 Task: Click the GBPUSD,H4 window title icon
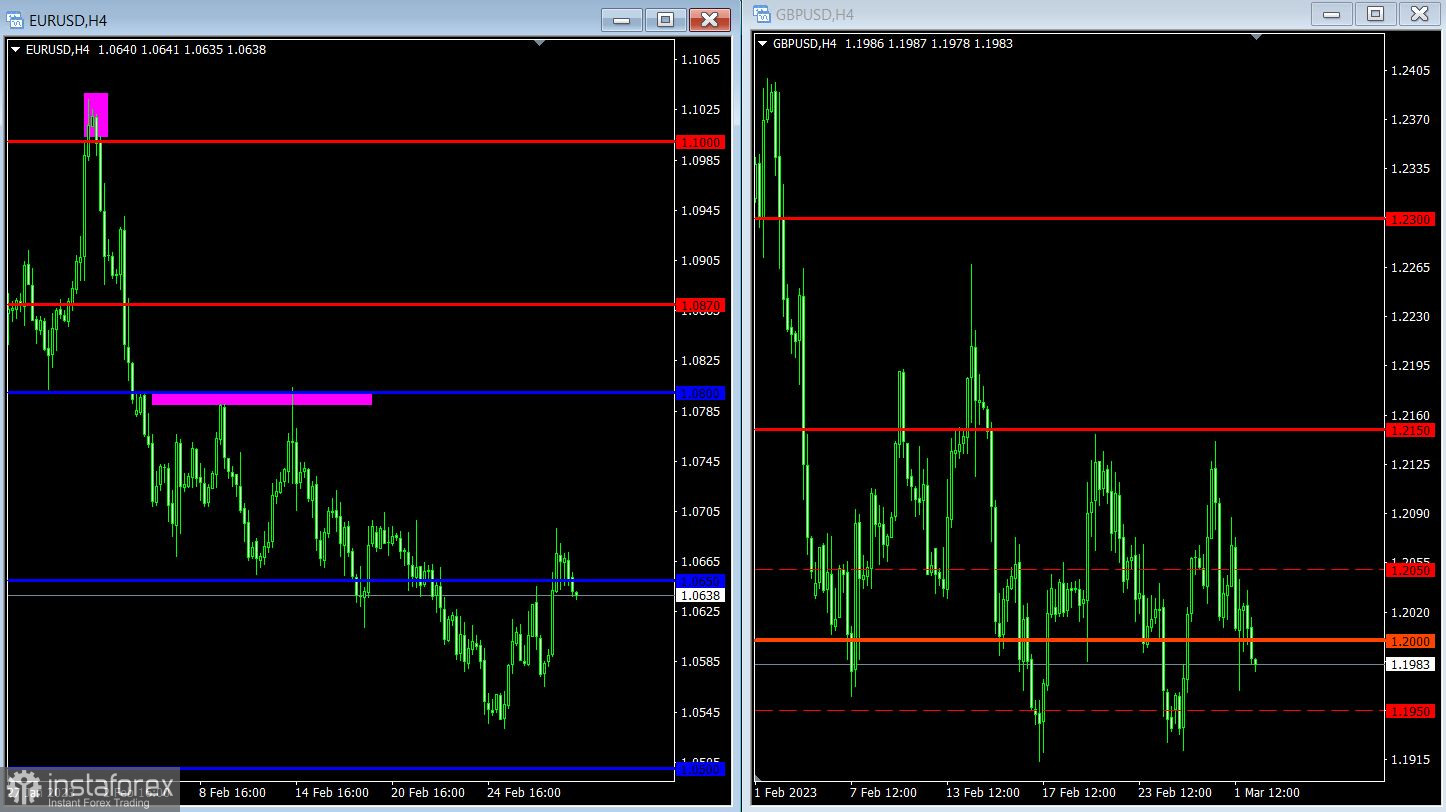point(763,14)
